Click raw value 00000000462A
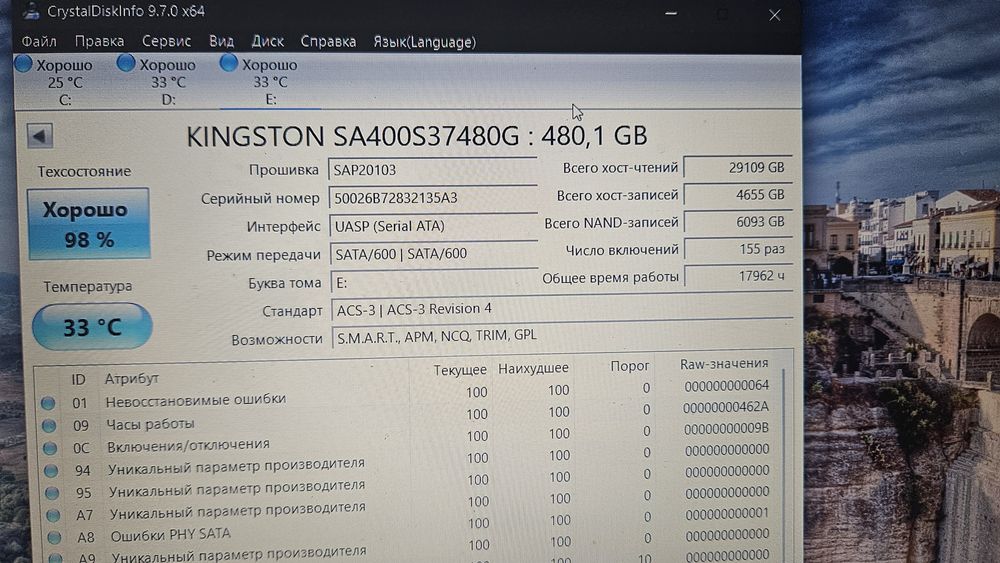 [x=726, y=407]
